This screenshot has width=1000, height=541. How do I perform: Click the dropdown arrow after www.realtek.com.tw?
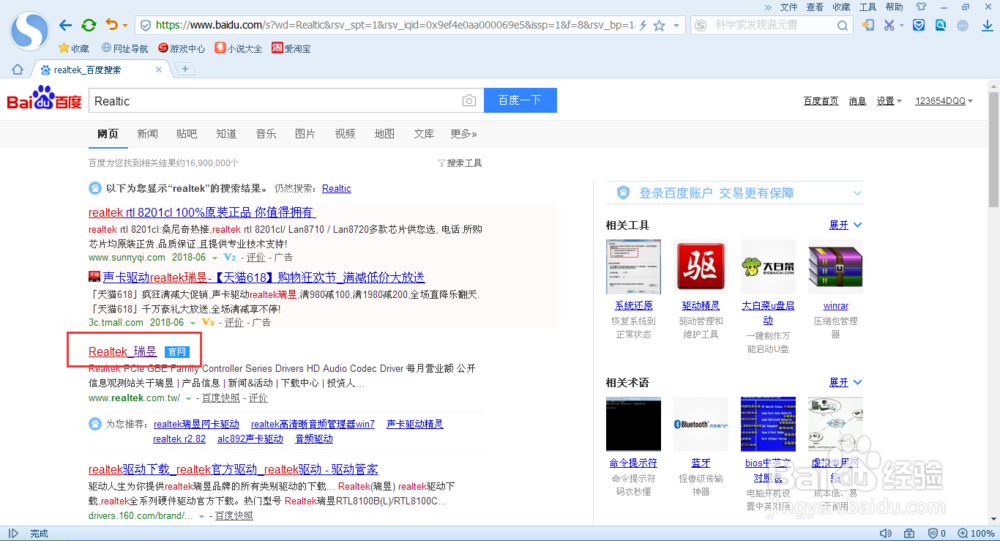pyautogui.click(x=189, y=399)
